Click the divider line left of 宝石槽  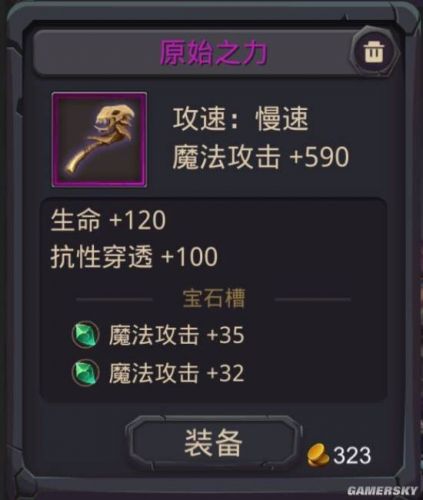(114, 299)
